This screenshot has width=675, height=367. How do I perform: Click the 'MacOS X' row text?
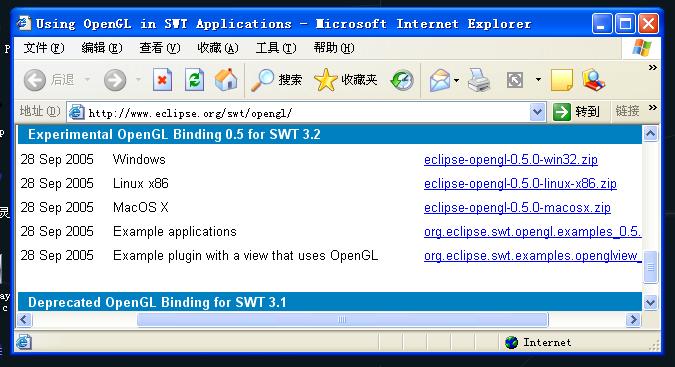[x=141, y=208]
